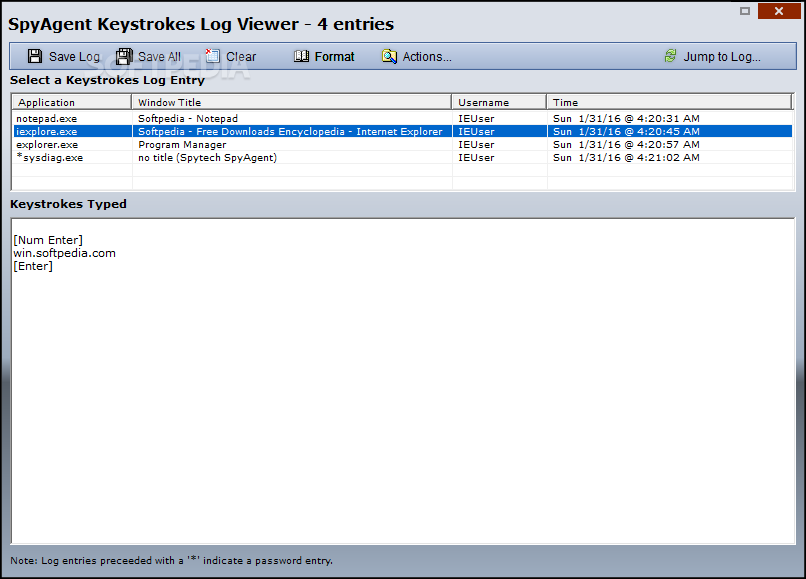Click IEUser in the sysdiag.exe row

[476, 157]
